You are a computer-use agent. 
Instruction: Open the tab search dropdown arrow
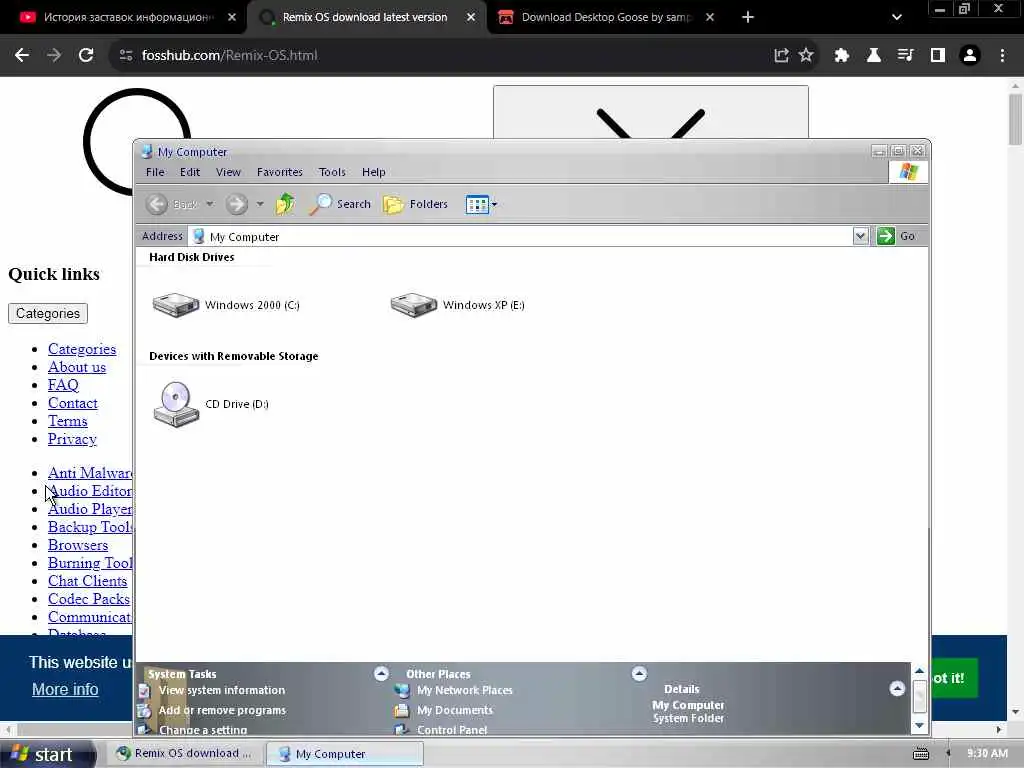pyautogui.click(x=897, y=17)
